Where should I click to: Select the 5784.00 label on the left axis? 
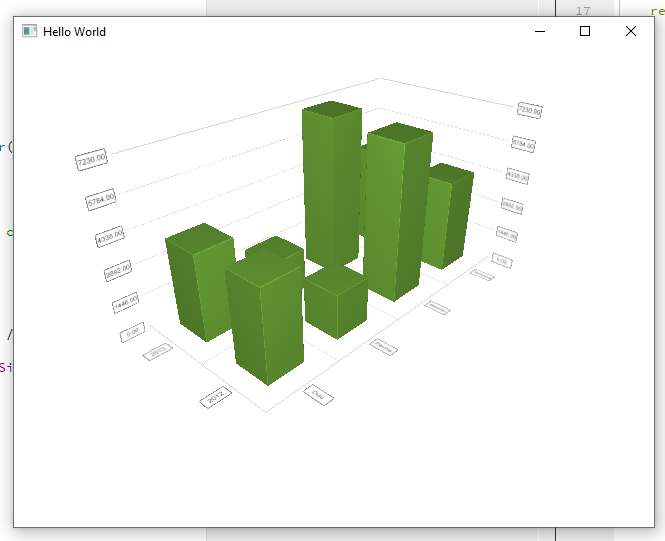coord(101,199)
